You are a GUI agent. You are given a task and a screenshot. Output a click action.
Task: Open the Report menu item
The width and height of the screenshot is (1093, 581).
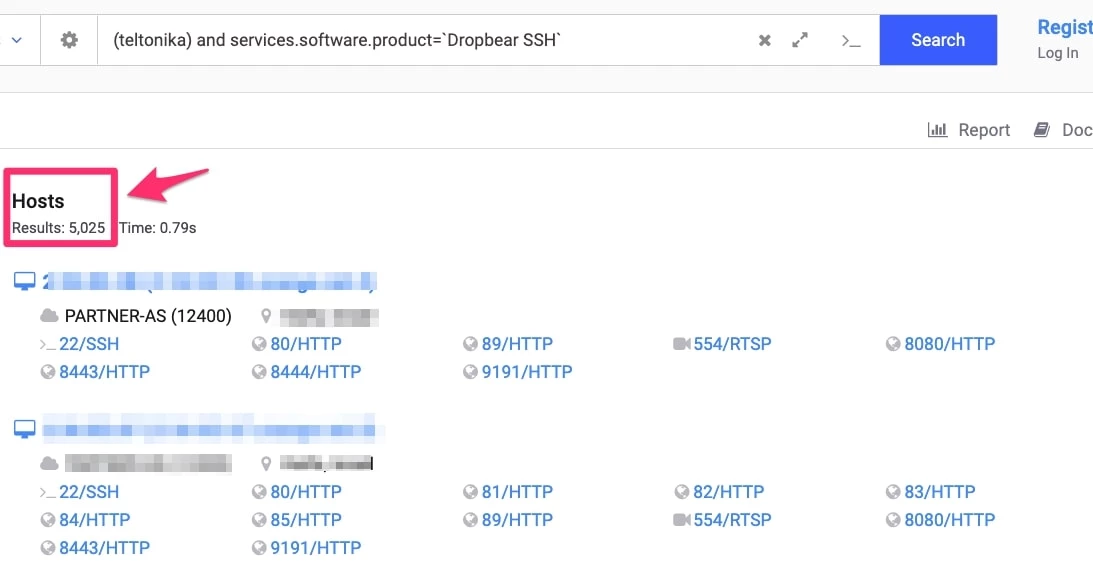coord(984,130)
